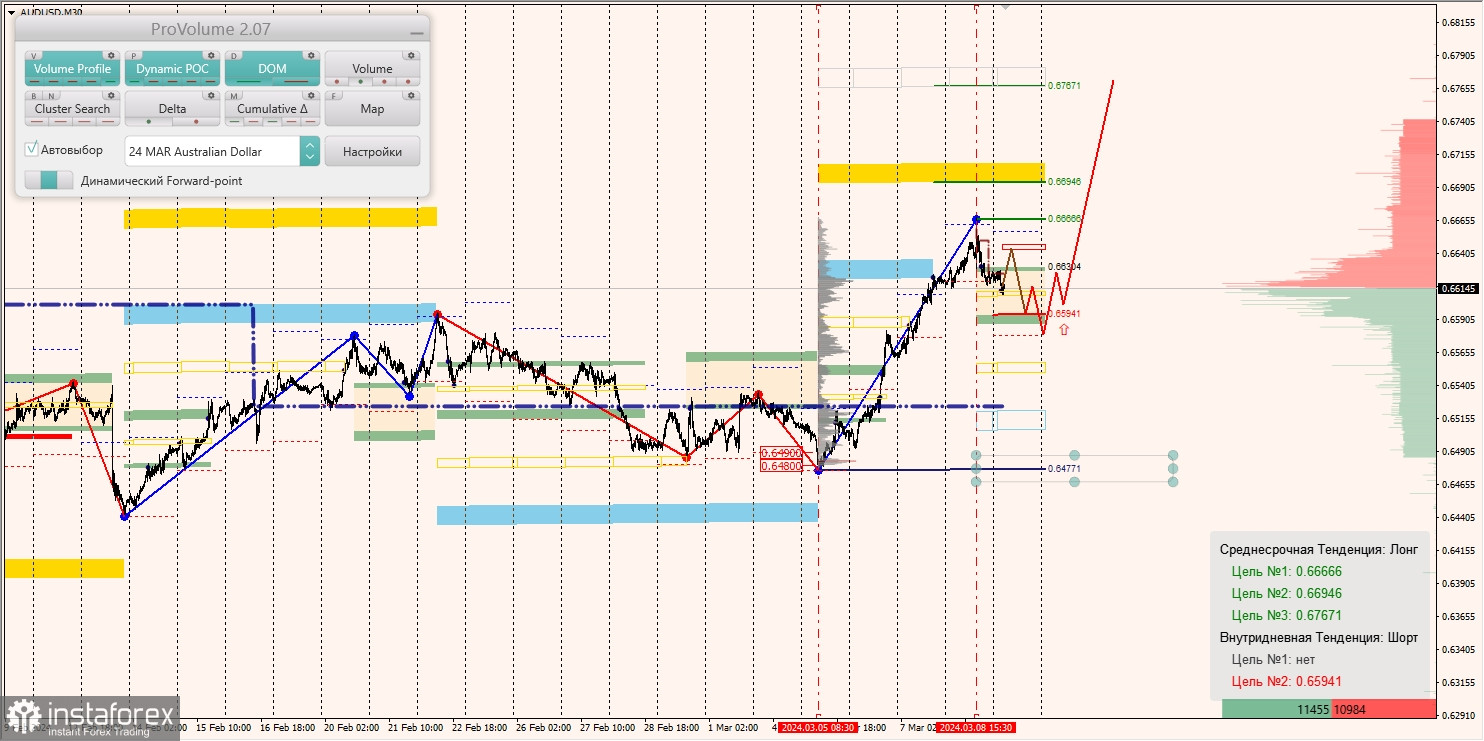The width and height of the screenshot is (1484, 741).
Task: Click 'Цель №1: нет' line
Action: click(x=1273, y=660)
